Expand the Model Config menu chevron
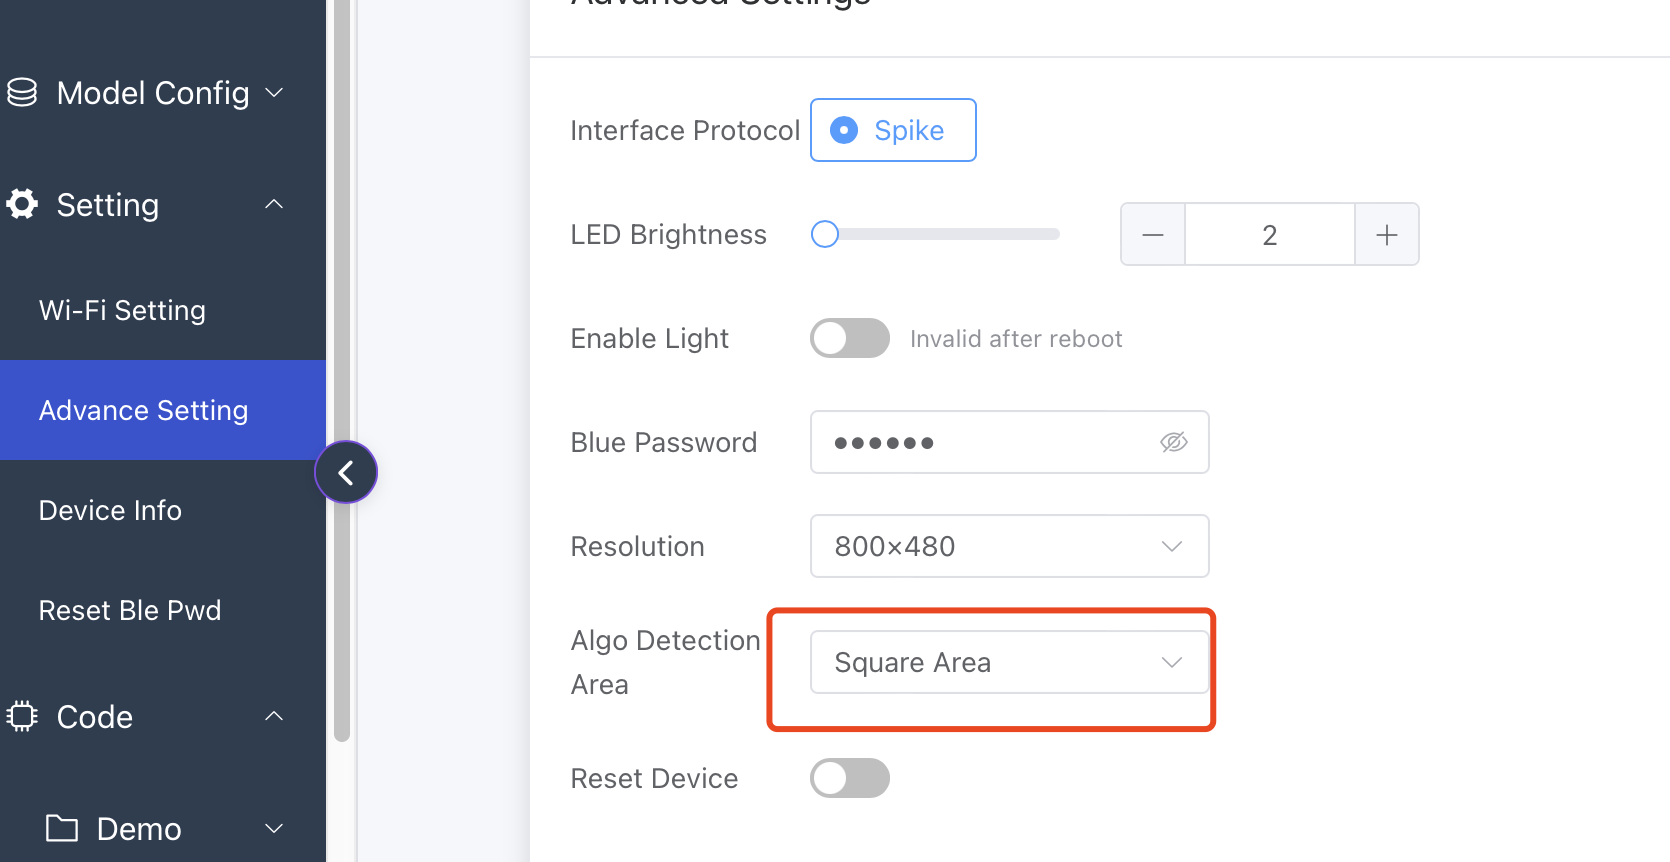This screenshot has width=1670, height=862. (274, 93)
